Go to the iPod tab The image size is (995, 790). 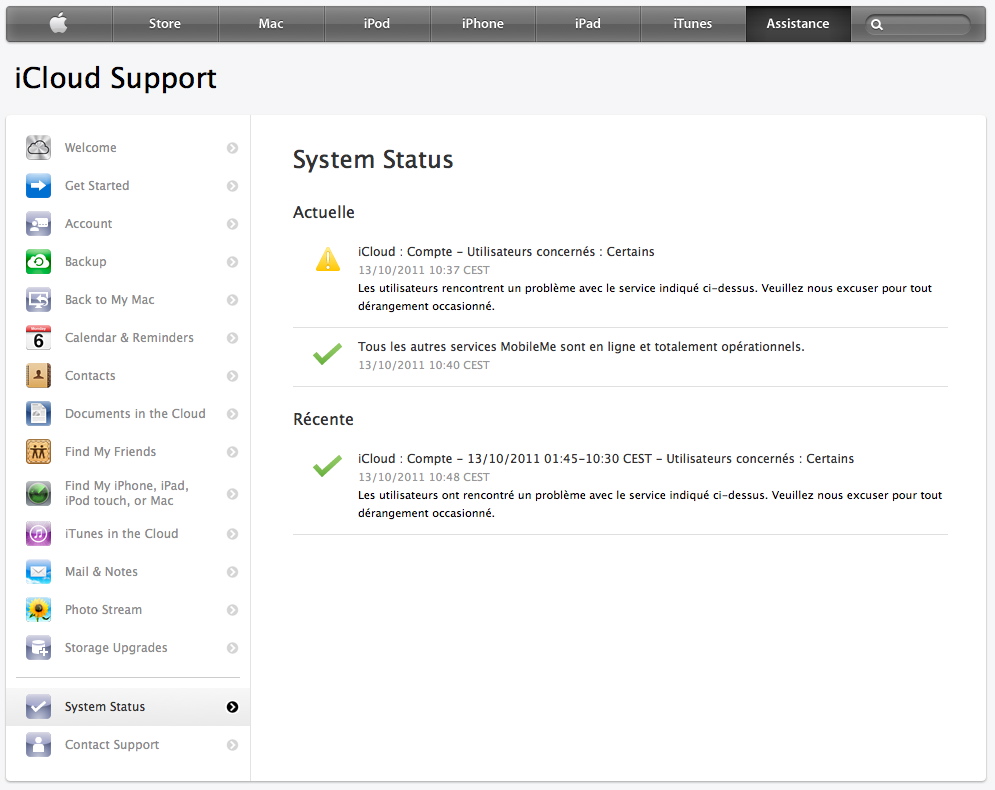(377, 23)
